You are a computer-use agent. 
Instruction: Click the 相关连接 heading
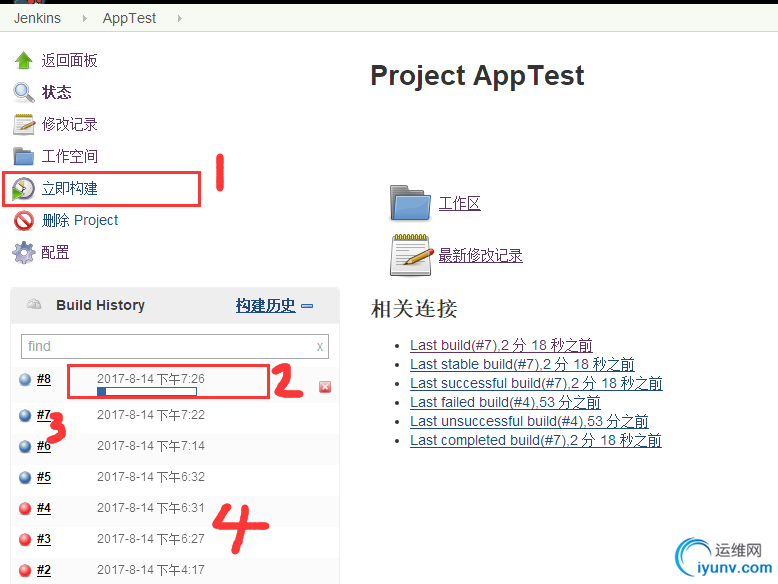(x=414, y=309)
